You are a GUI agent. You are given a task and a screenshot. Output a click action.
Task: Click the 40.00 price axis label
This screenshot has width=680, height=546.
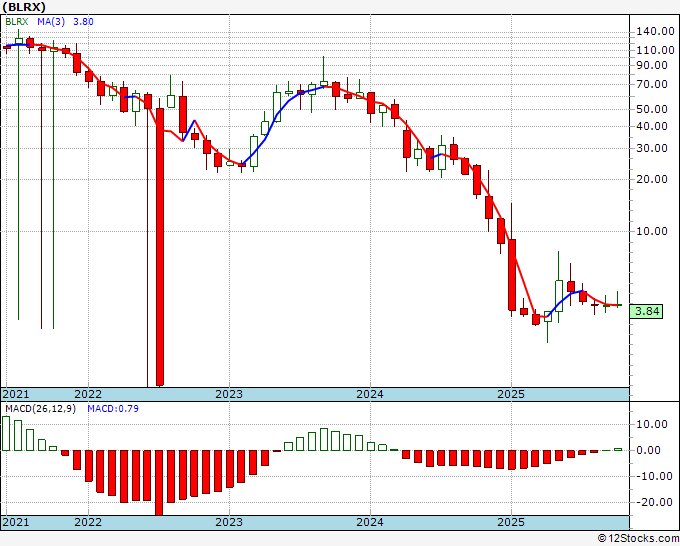[652, 126]
